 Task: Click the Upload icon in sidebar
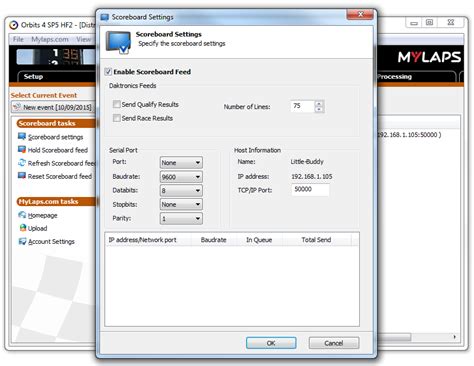[23, 228]
